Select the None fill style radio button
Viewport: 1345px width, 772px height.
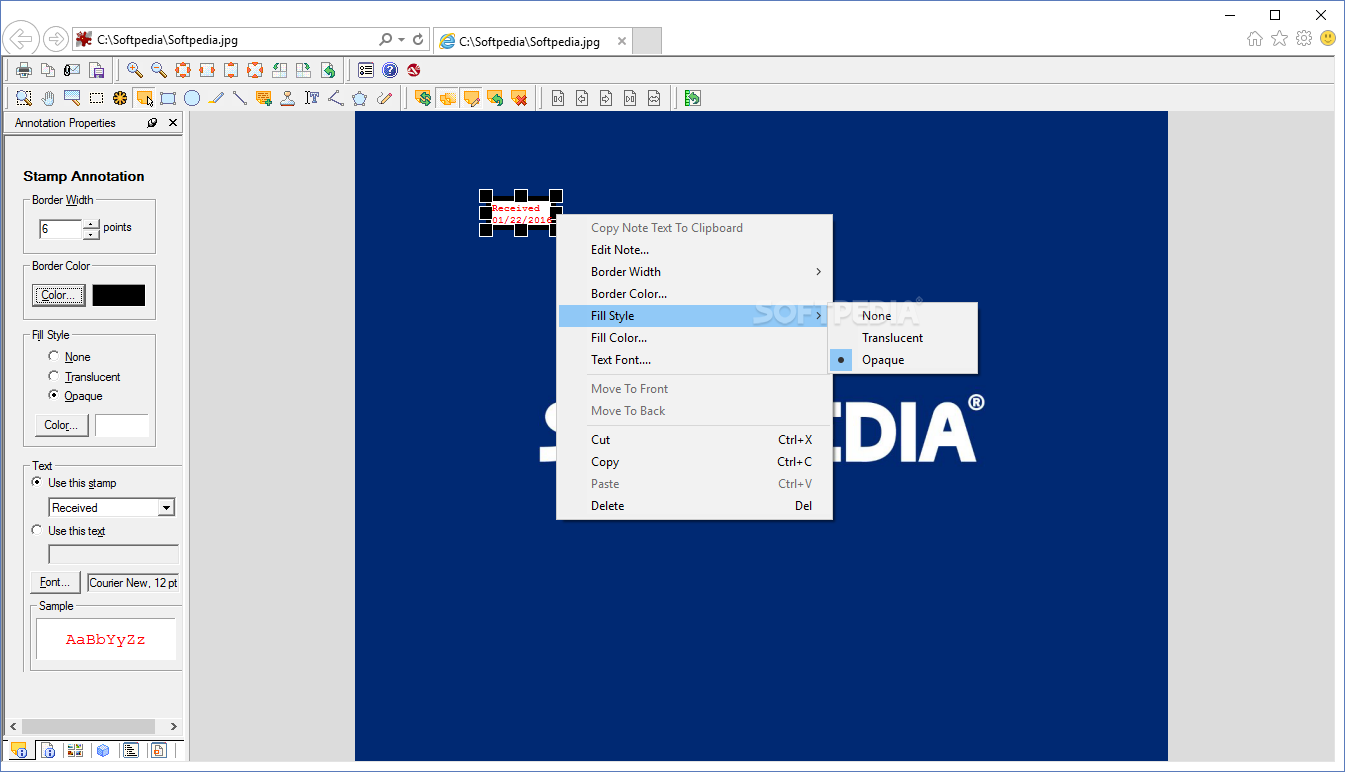pyautogui.click(x=54, y=356)
